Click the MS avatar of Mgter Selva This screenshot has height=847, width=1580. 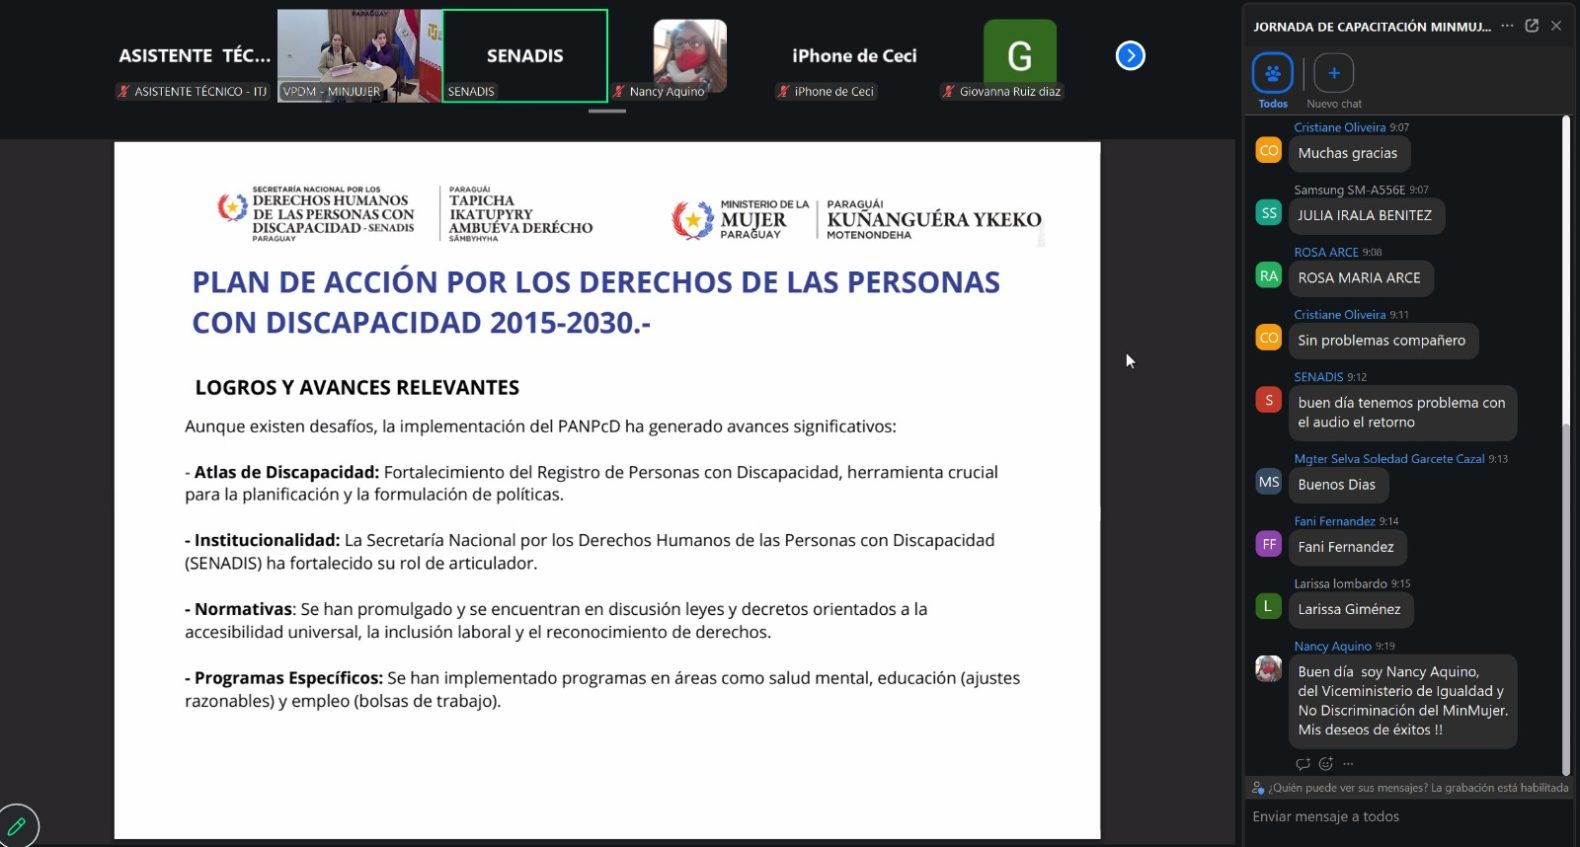pyautogui.click(x=1268, y=481)
